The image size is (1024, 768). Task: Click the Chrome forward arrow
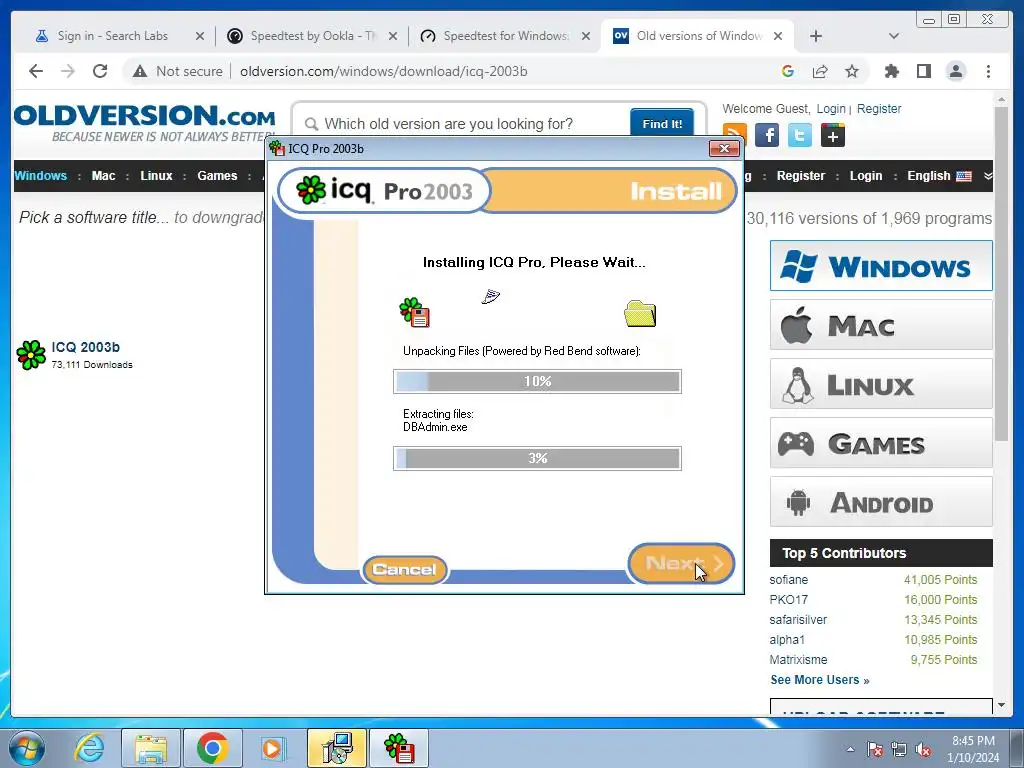[68, 71]
